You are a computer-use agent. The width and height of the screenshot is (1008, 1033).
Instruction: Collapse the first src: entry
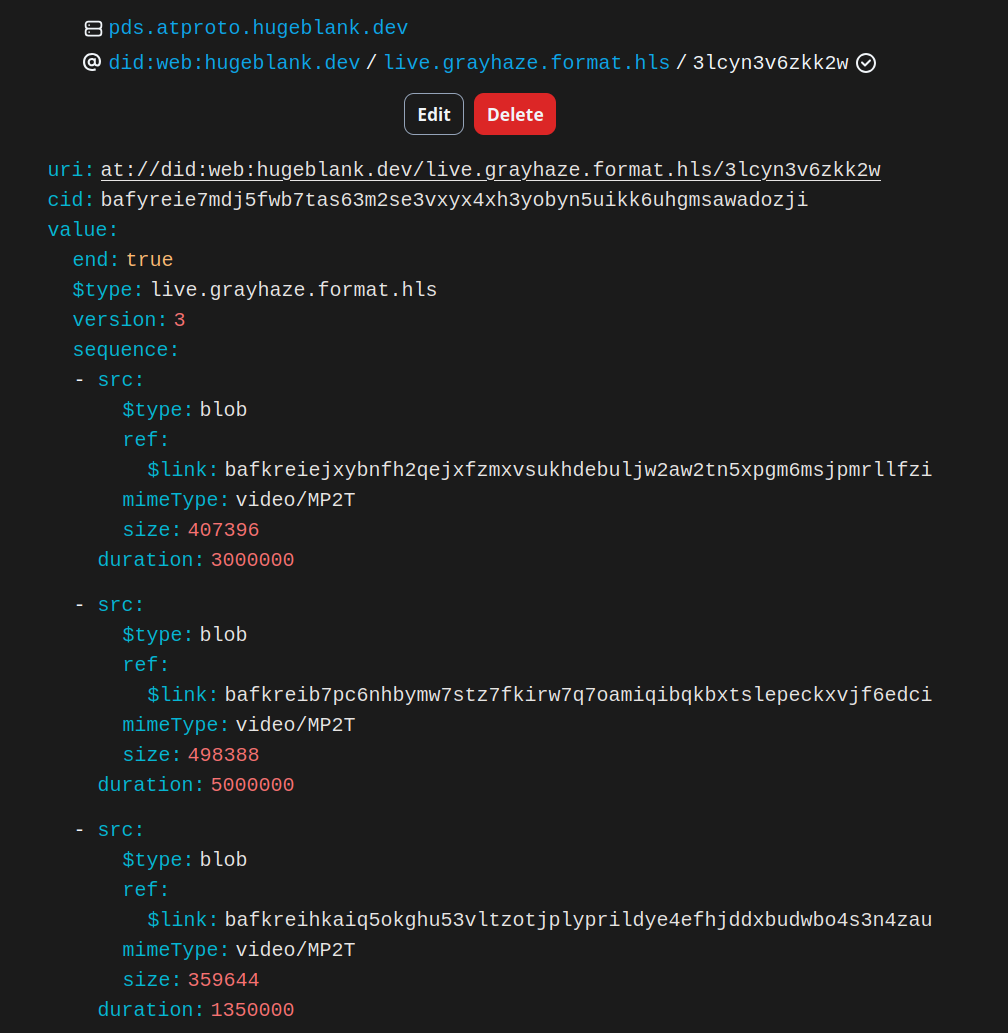coord(121,380)
